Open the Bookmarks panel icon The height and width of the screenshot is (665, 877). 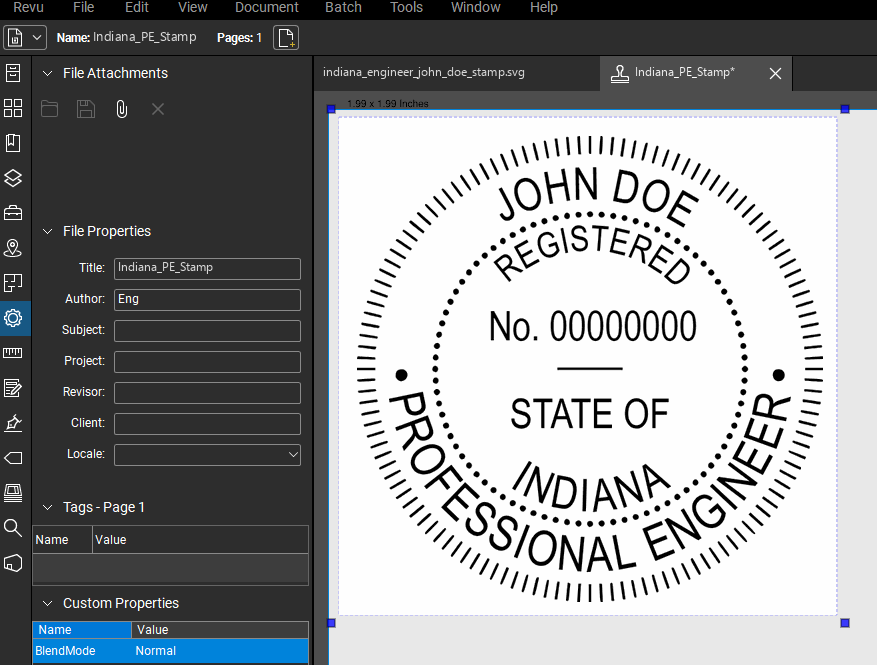13,143
